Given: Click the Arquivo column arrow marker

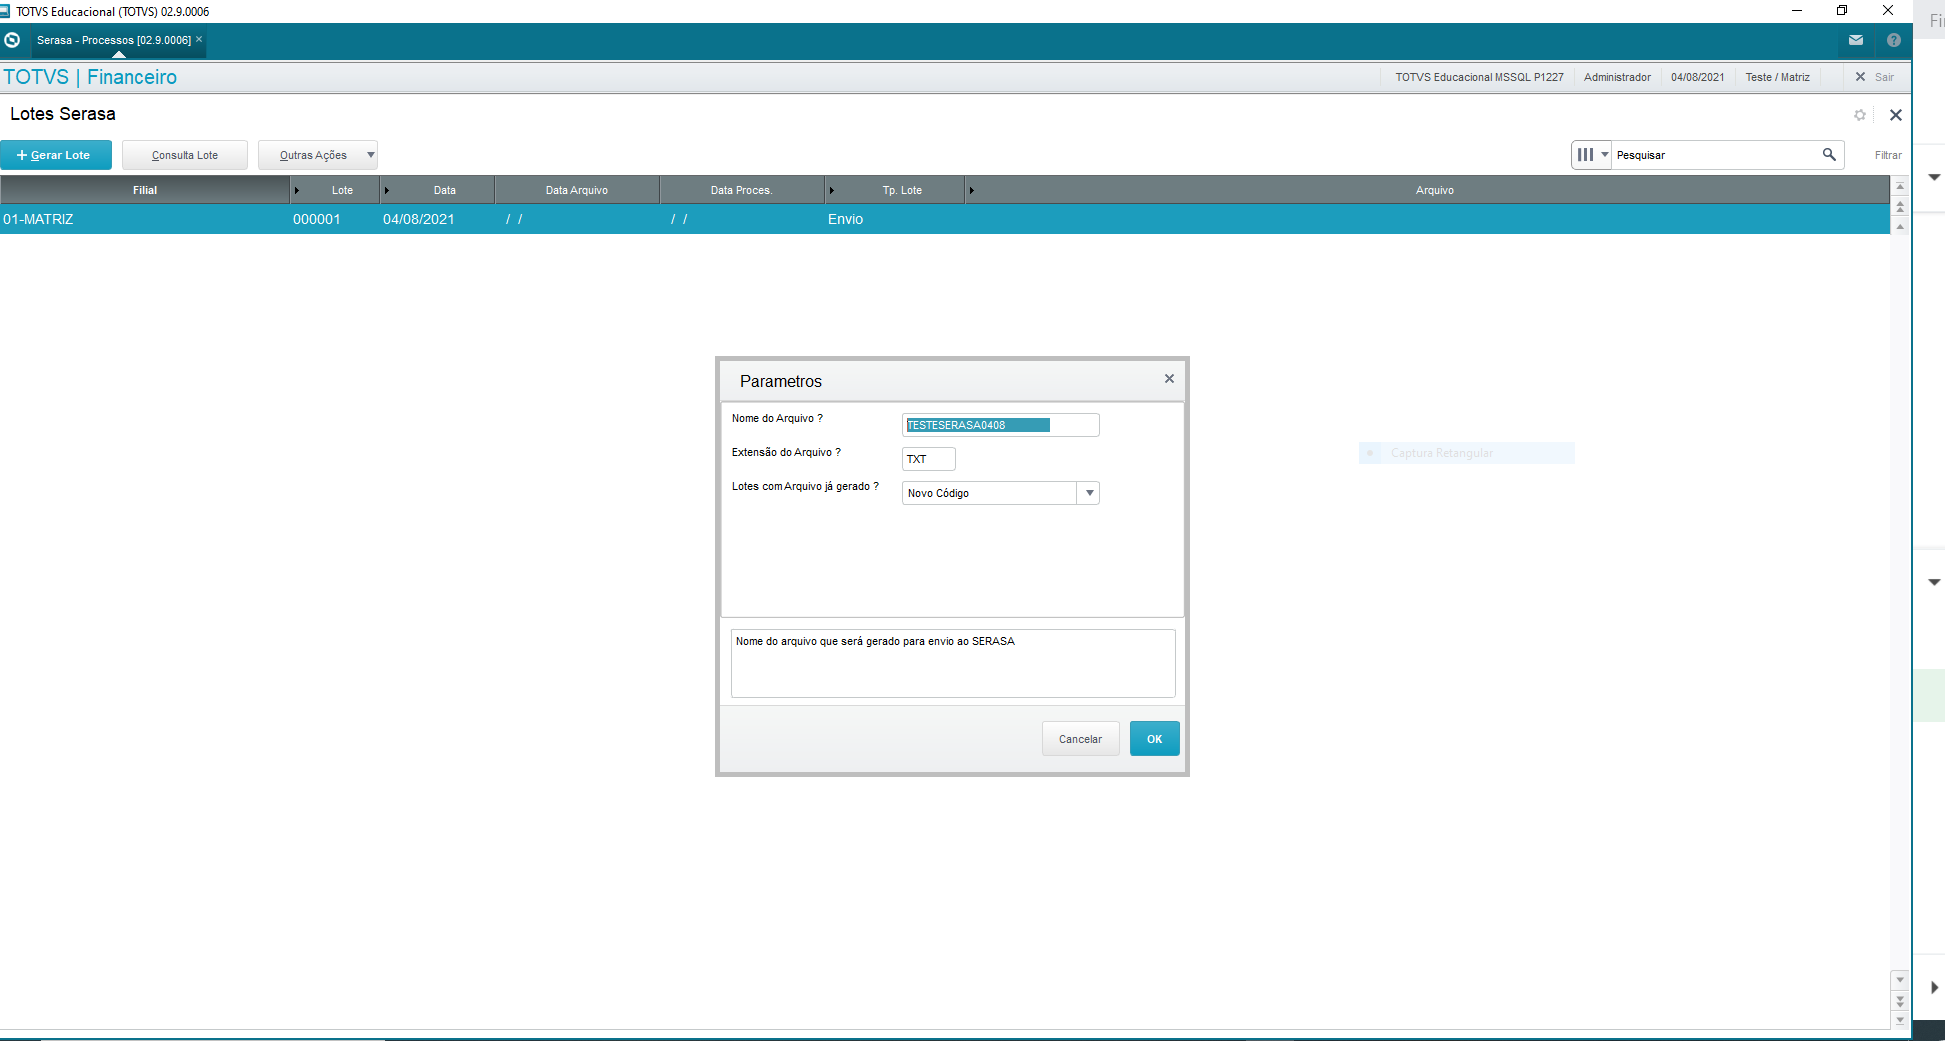Looking at the screenshot, I should (971, 190).
